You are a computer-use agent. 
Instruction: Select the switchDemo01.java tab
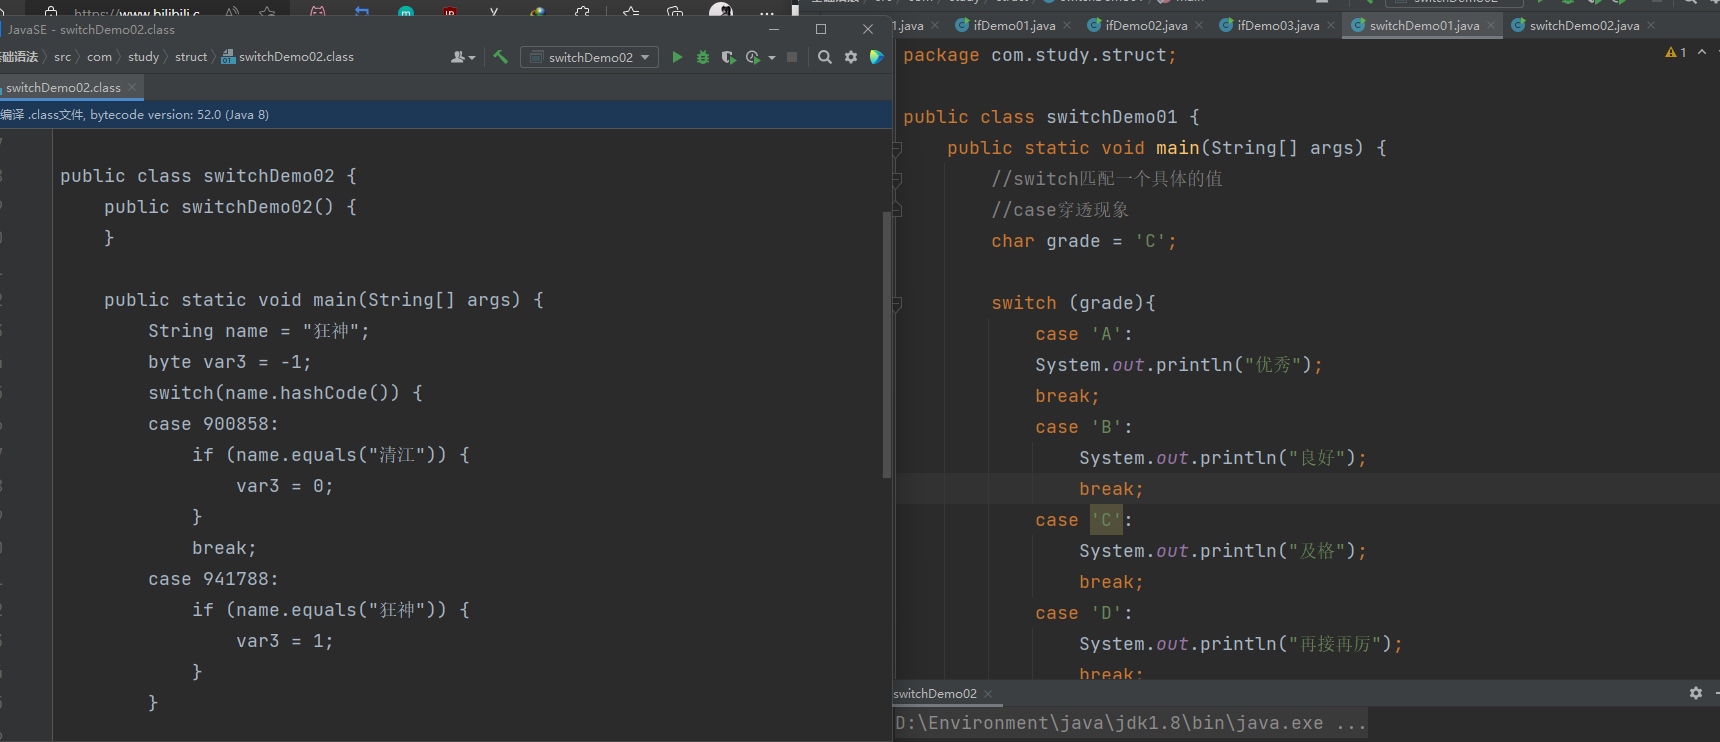(x=1424, y=25)
